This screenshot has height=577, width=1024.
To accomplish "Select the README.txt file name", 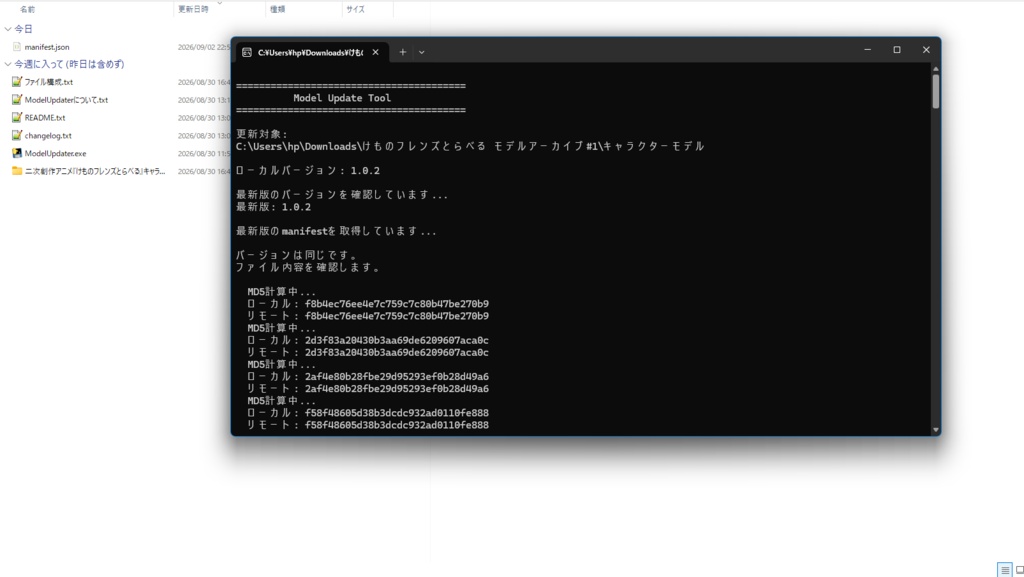I will click(45, 117).
